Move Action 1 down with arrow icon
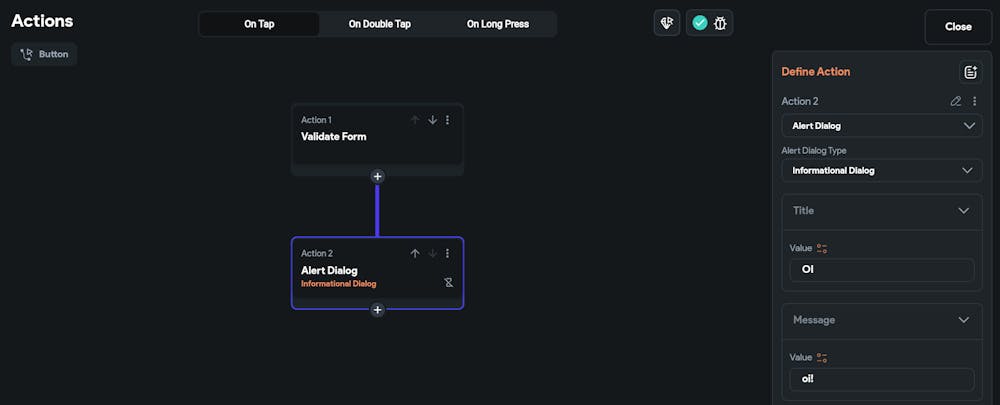This screenshot has width=1000, height=405. coord(432,120)
